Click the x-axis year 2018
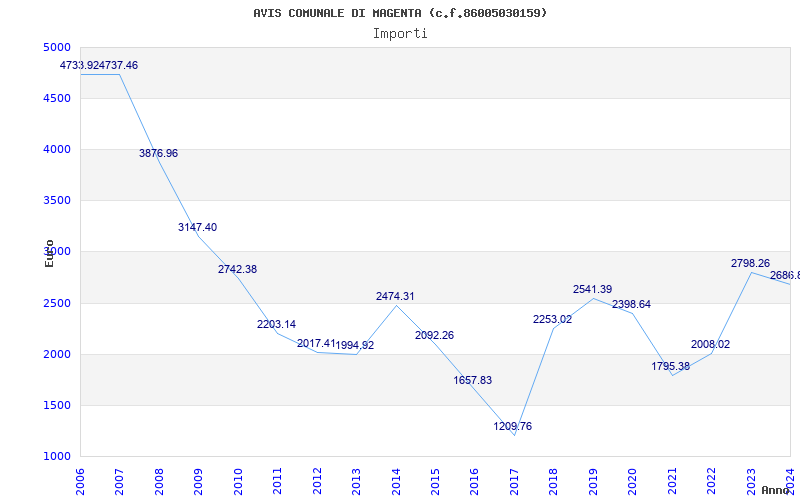The height and width of the screenshot is (500, 800). click(x=554, y=482)
